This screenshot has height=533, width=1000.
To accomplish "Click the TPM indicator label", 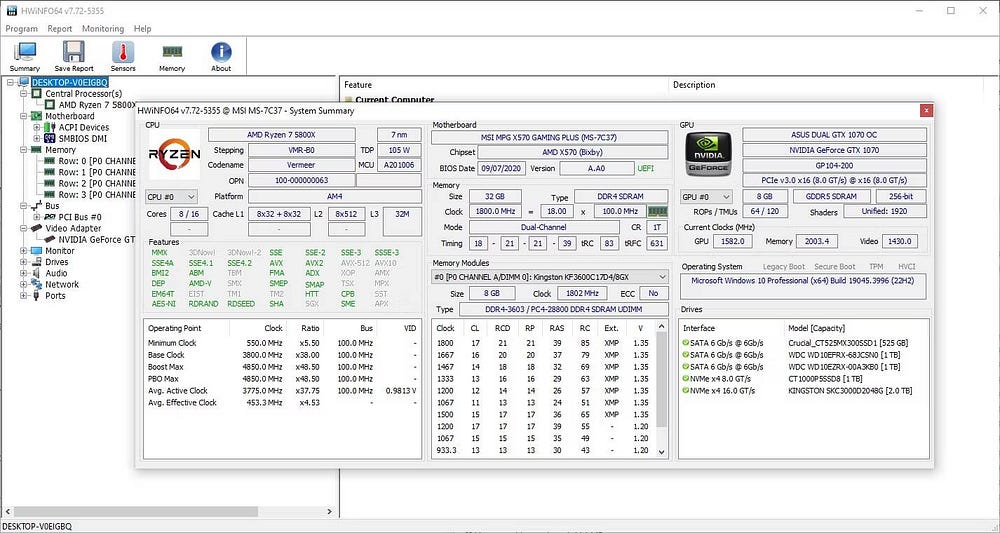I will coord(876,266).
